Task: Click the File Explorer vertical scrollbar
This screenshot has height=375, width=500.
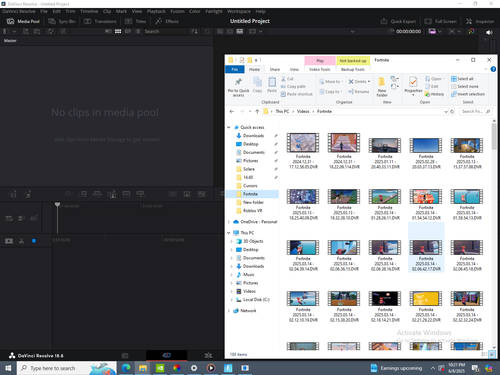Action: click(x=494, y=233)
